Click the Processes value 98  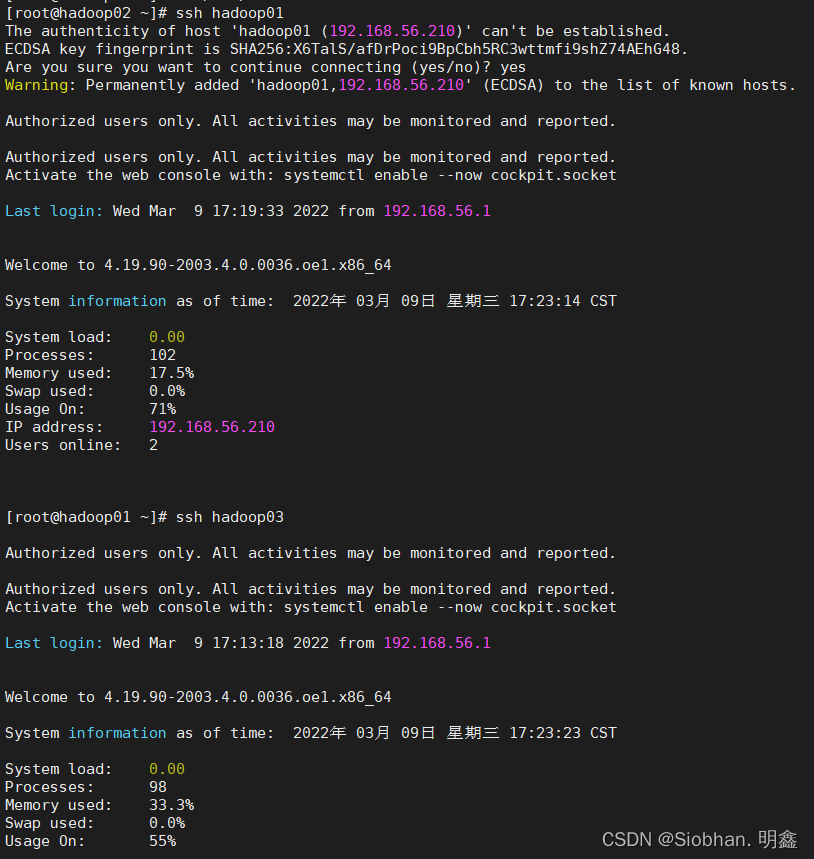click(158, 787)
